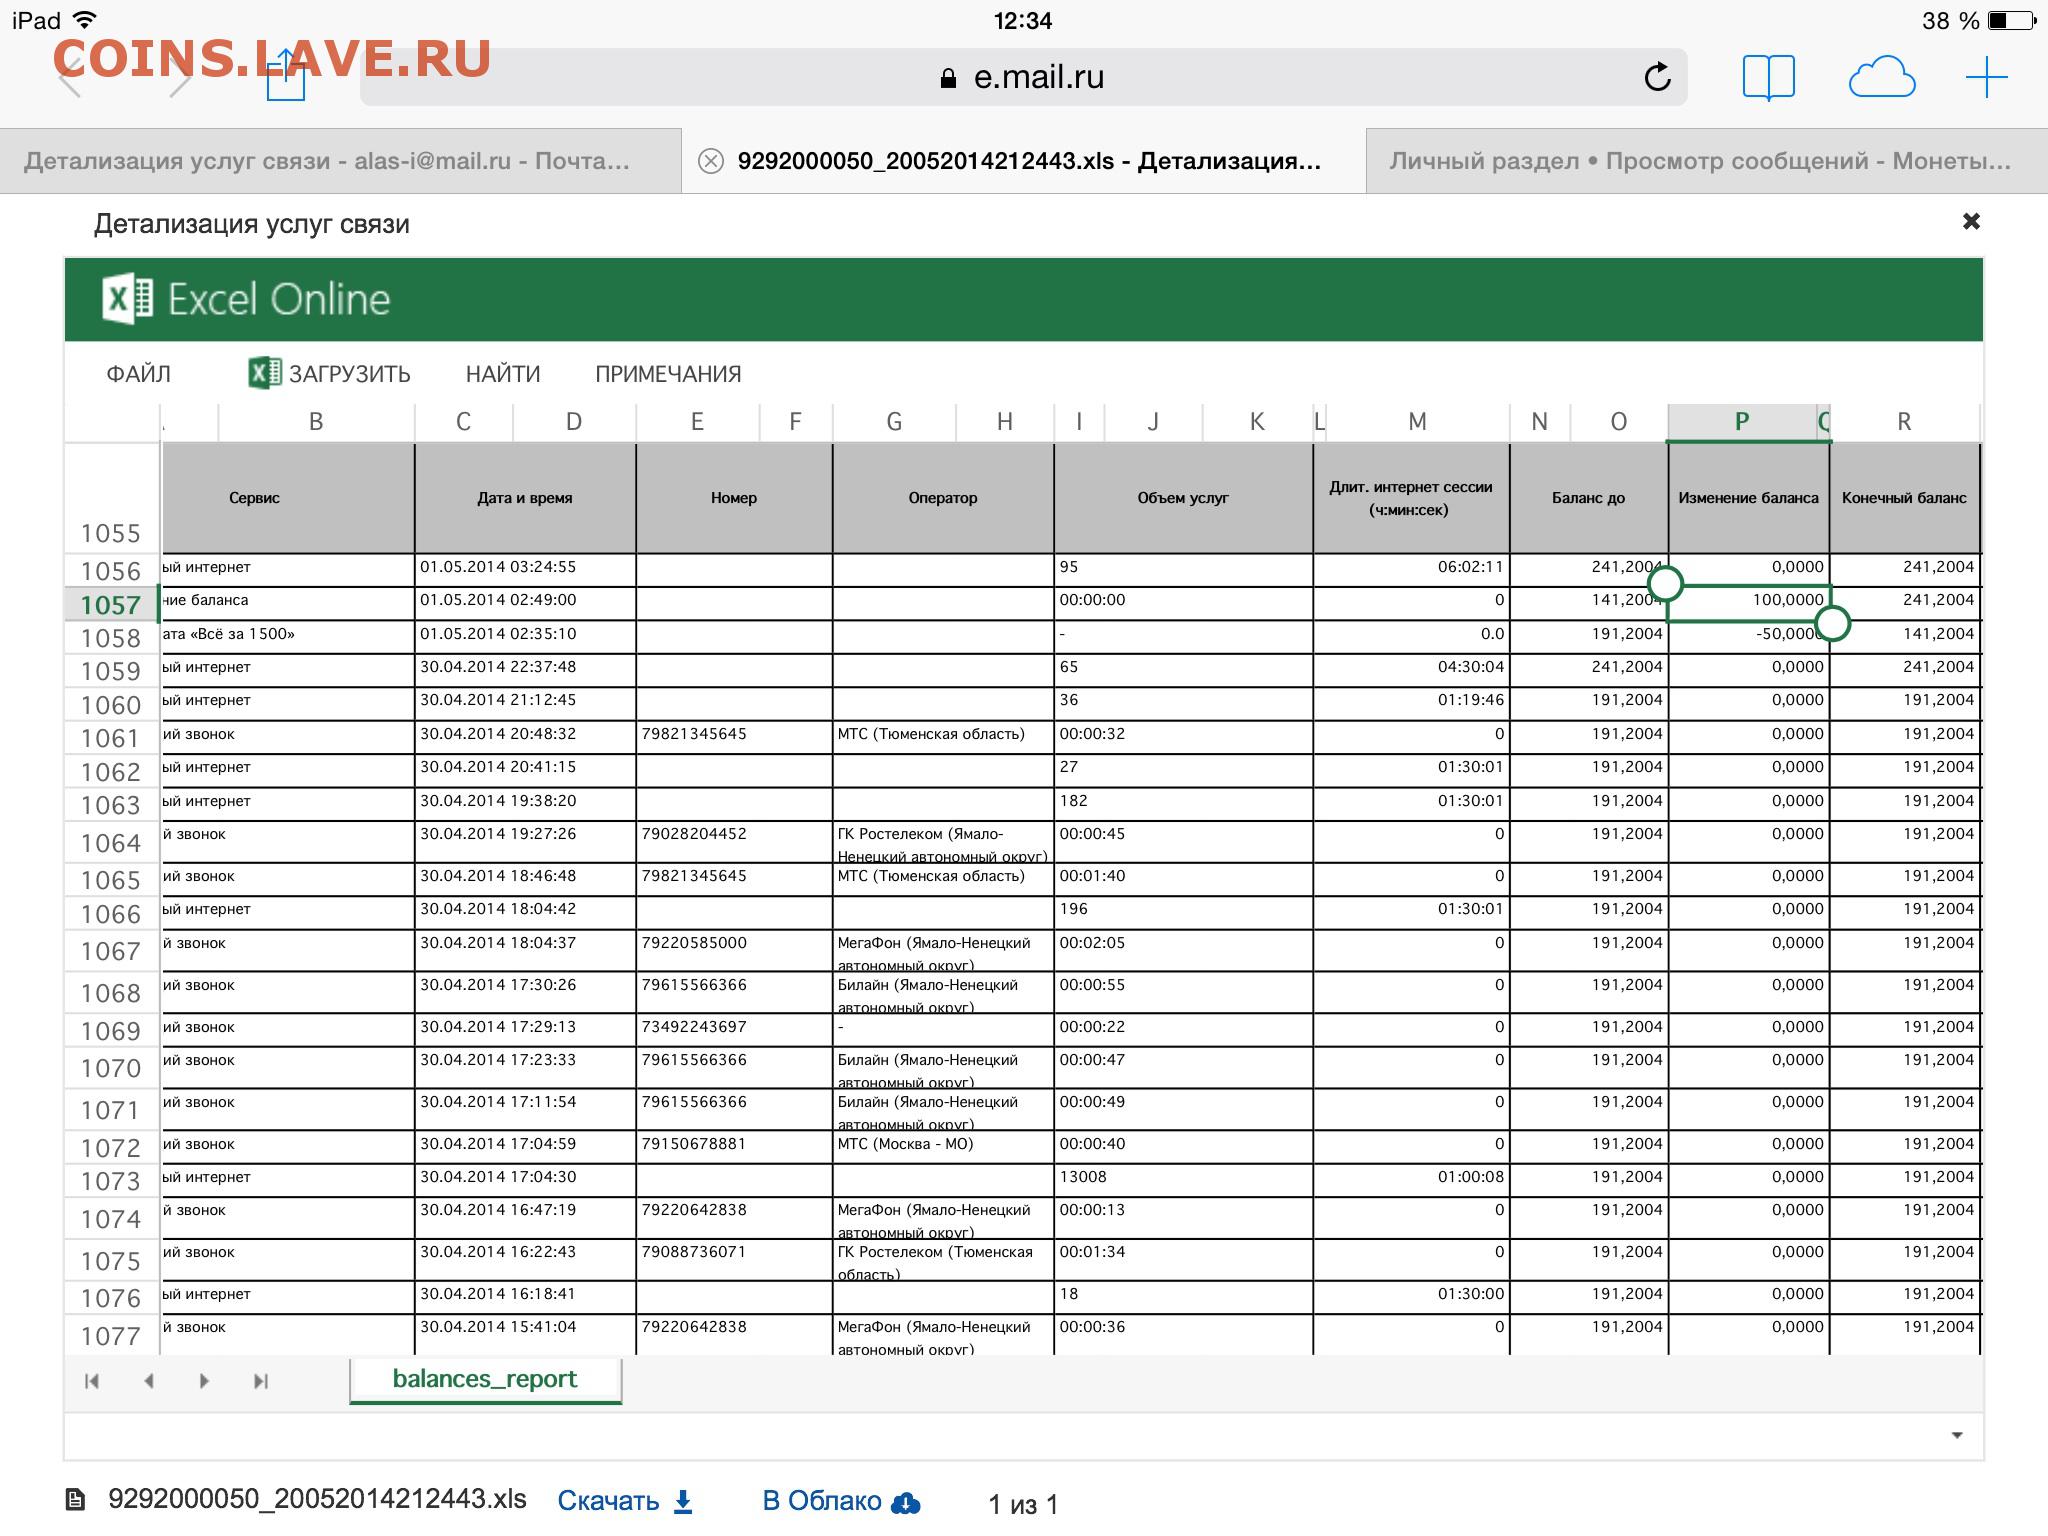Screen dimensions: 2048x1536
Task: Select the «Всё за 1500» service cell
Action: click(288, 635)
